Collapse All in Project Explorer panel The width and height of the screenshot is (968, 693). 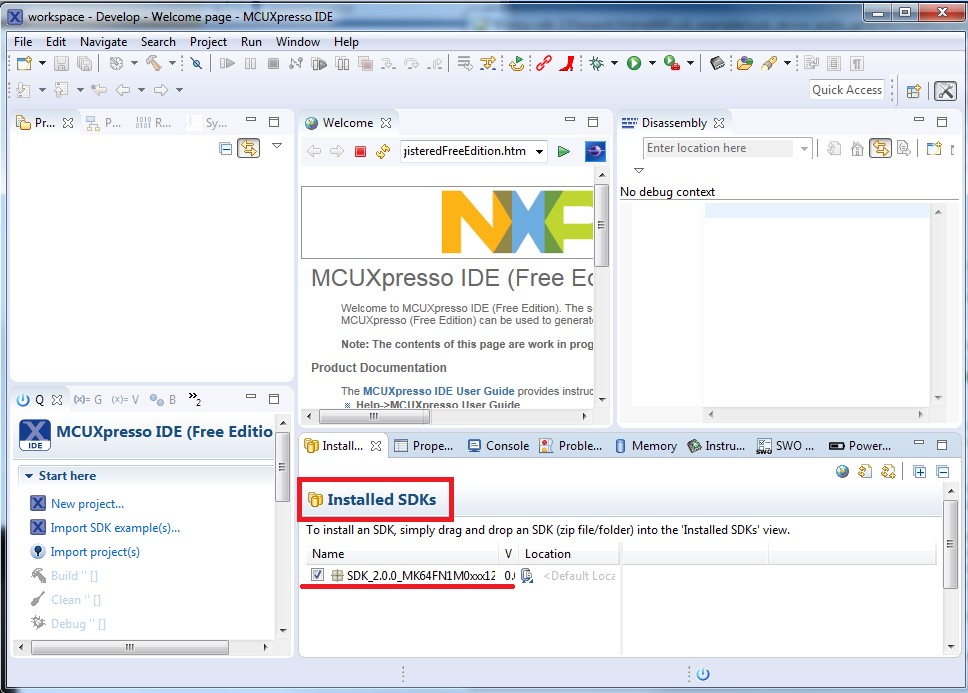point(225,149)
